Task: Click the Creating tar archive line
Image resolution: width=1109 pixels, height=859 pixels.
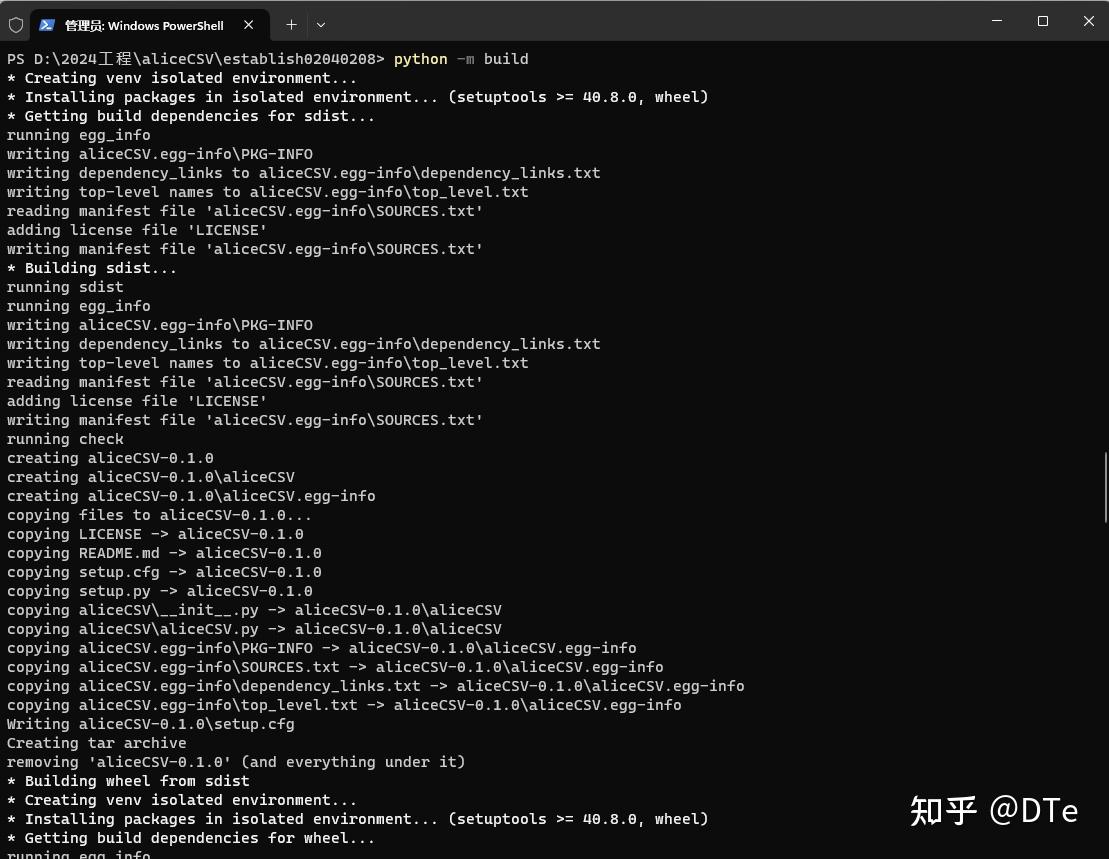Action: coord(96,743)
